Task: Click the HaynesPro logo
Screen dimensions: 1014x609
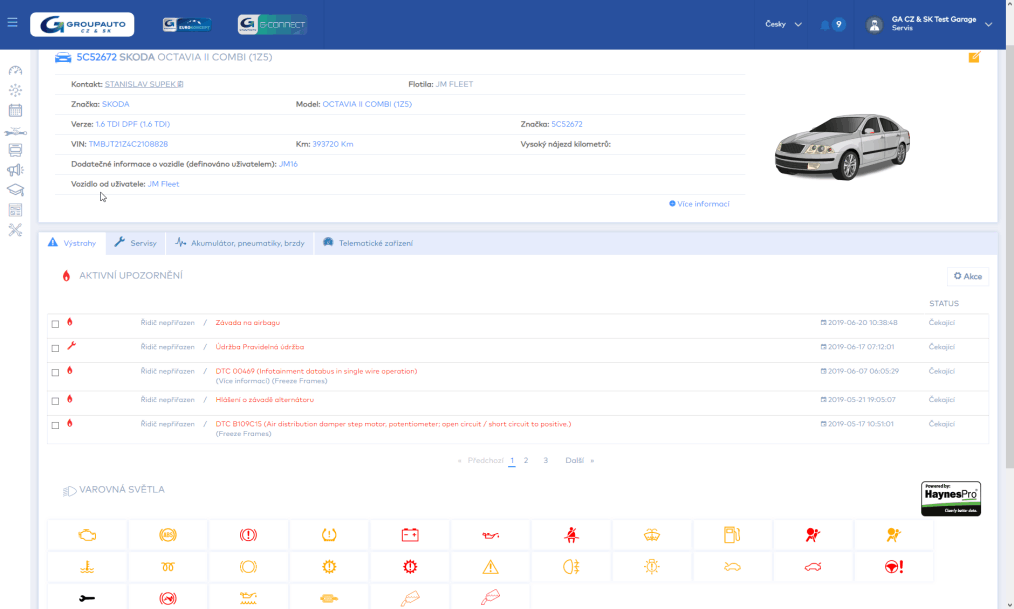Action: 951,498
